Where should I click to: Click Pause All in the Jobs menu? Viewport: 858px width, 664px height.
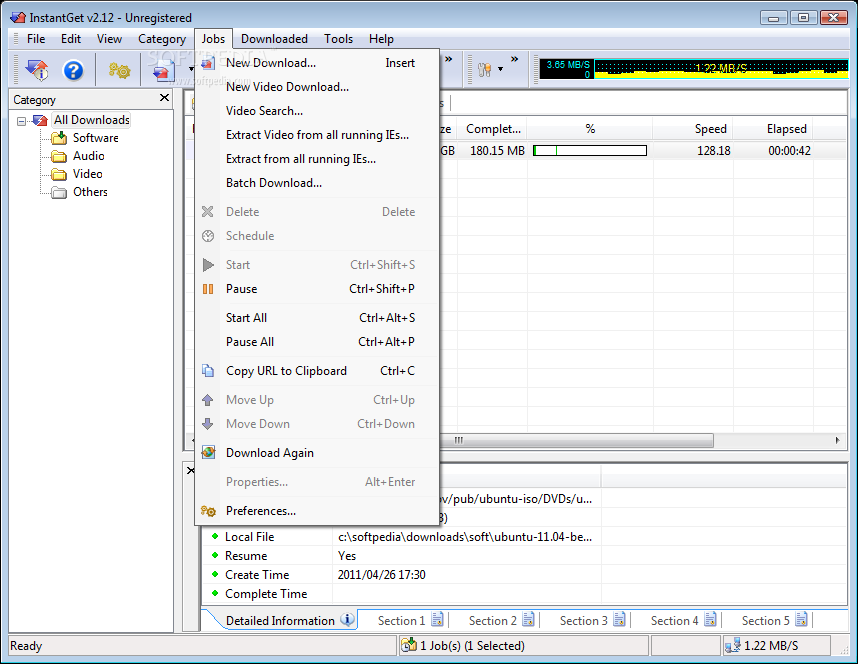pos(317,342)
